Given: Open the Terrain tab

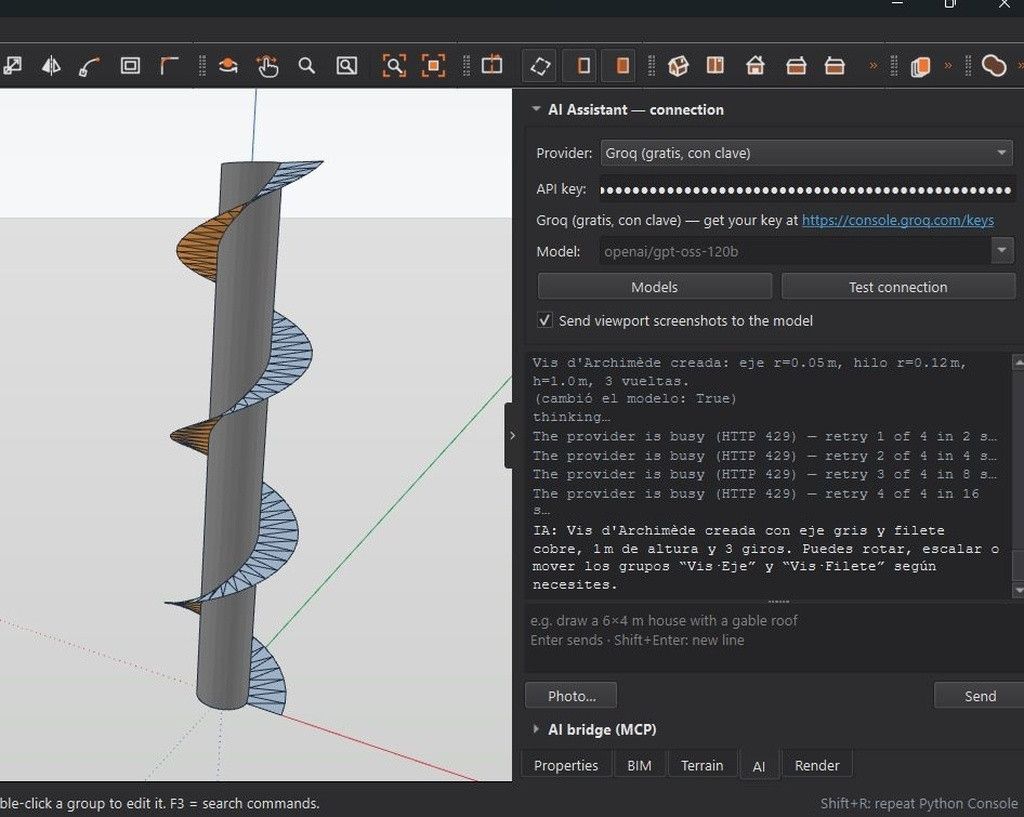Looking at the screenshot, I should 701,765.
